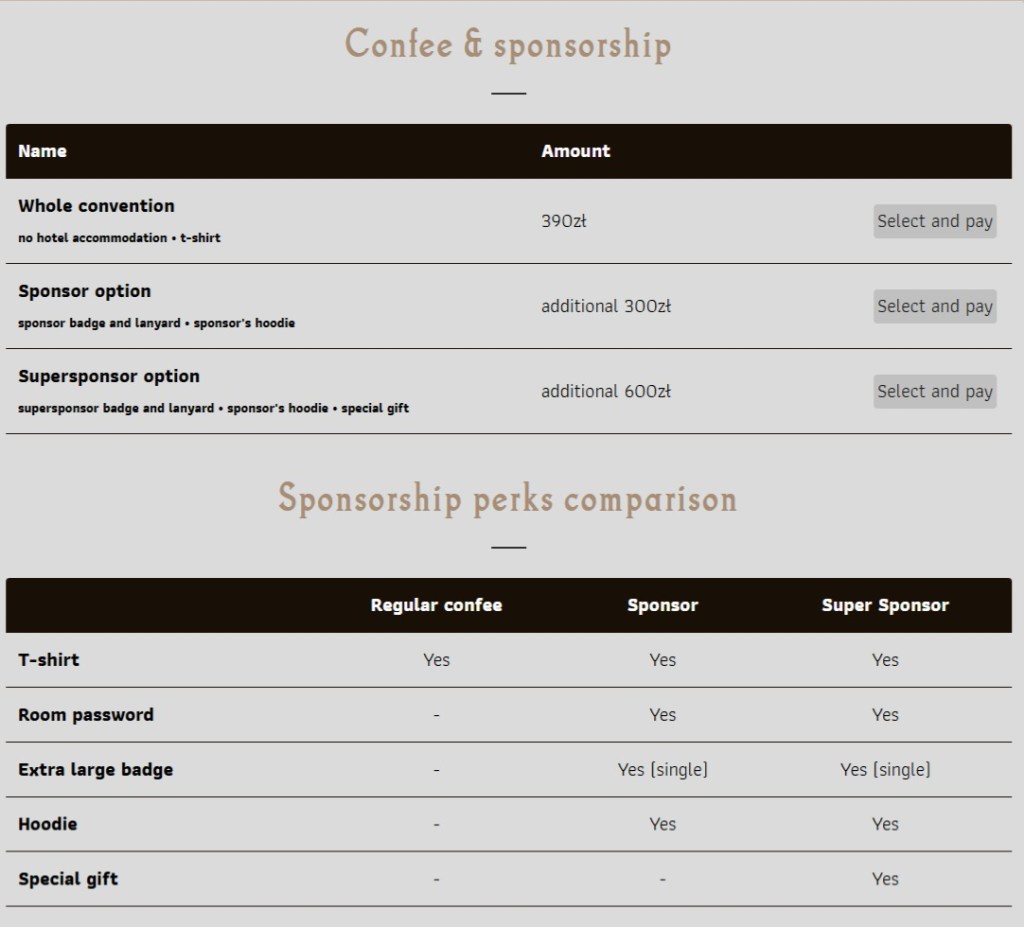Click the Super Sponsor column header
The image size is (1024, 927).
[885, 605]
